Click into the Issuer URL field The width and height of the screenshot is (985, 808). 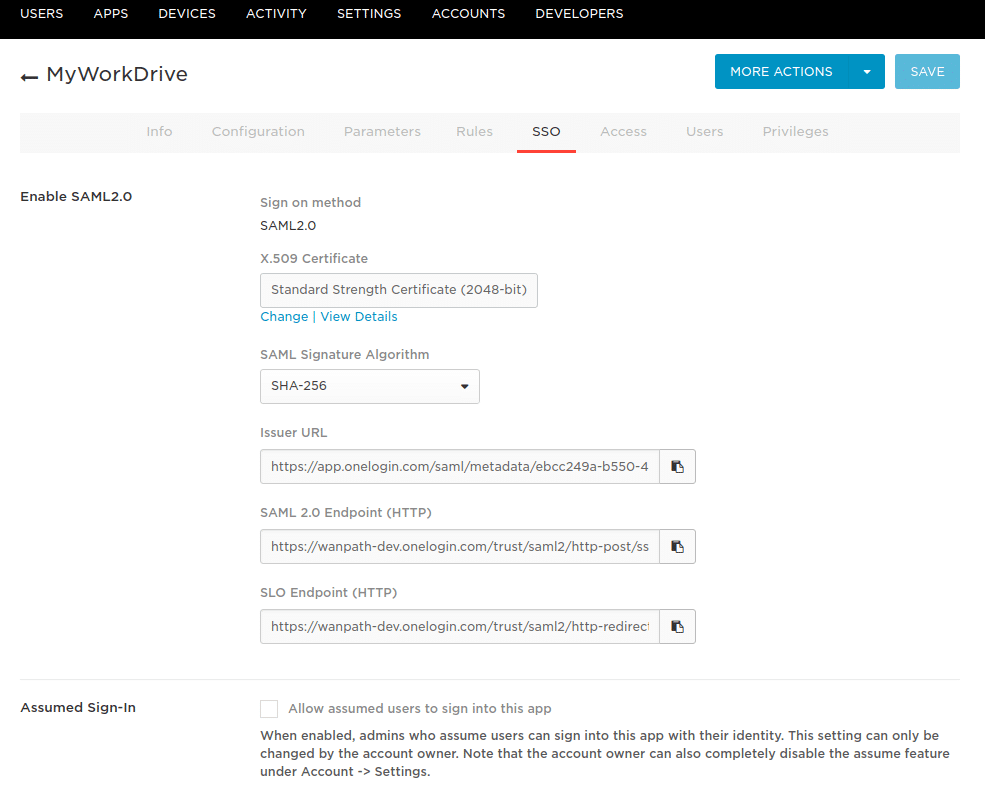[x=459, y=467]
